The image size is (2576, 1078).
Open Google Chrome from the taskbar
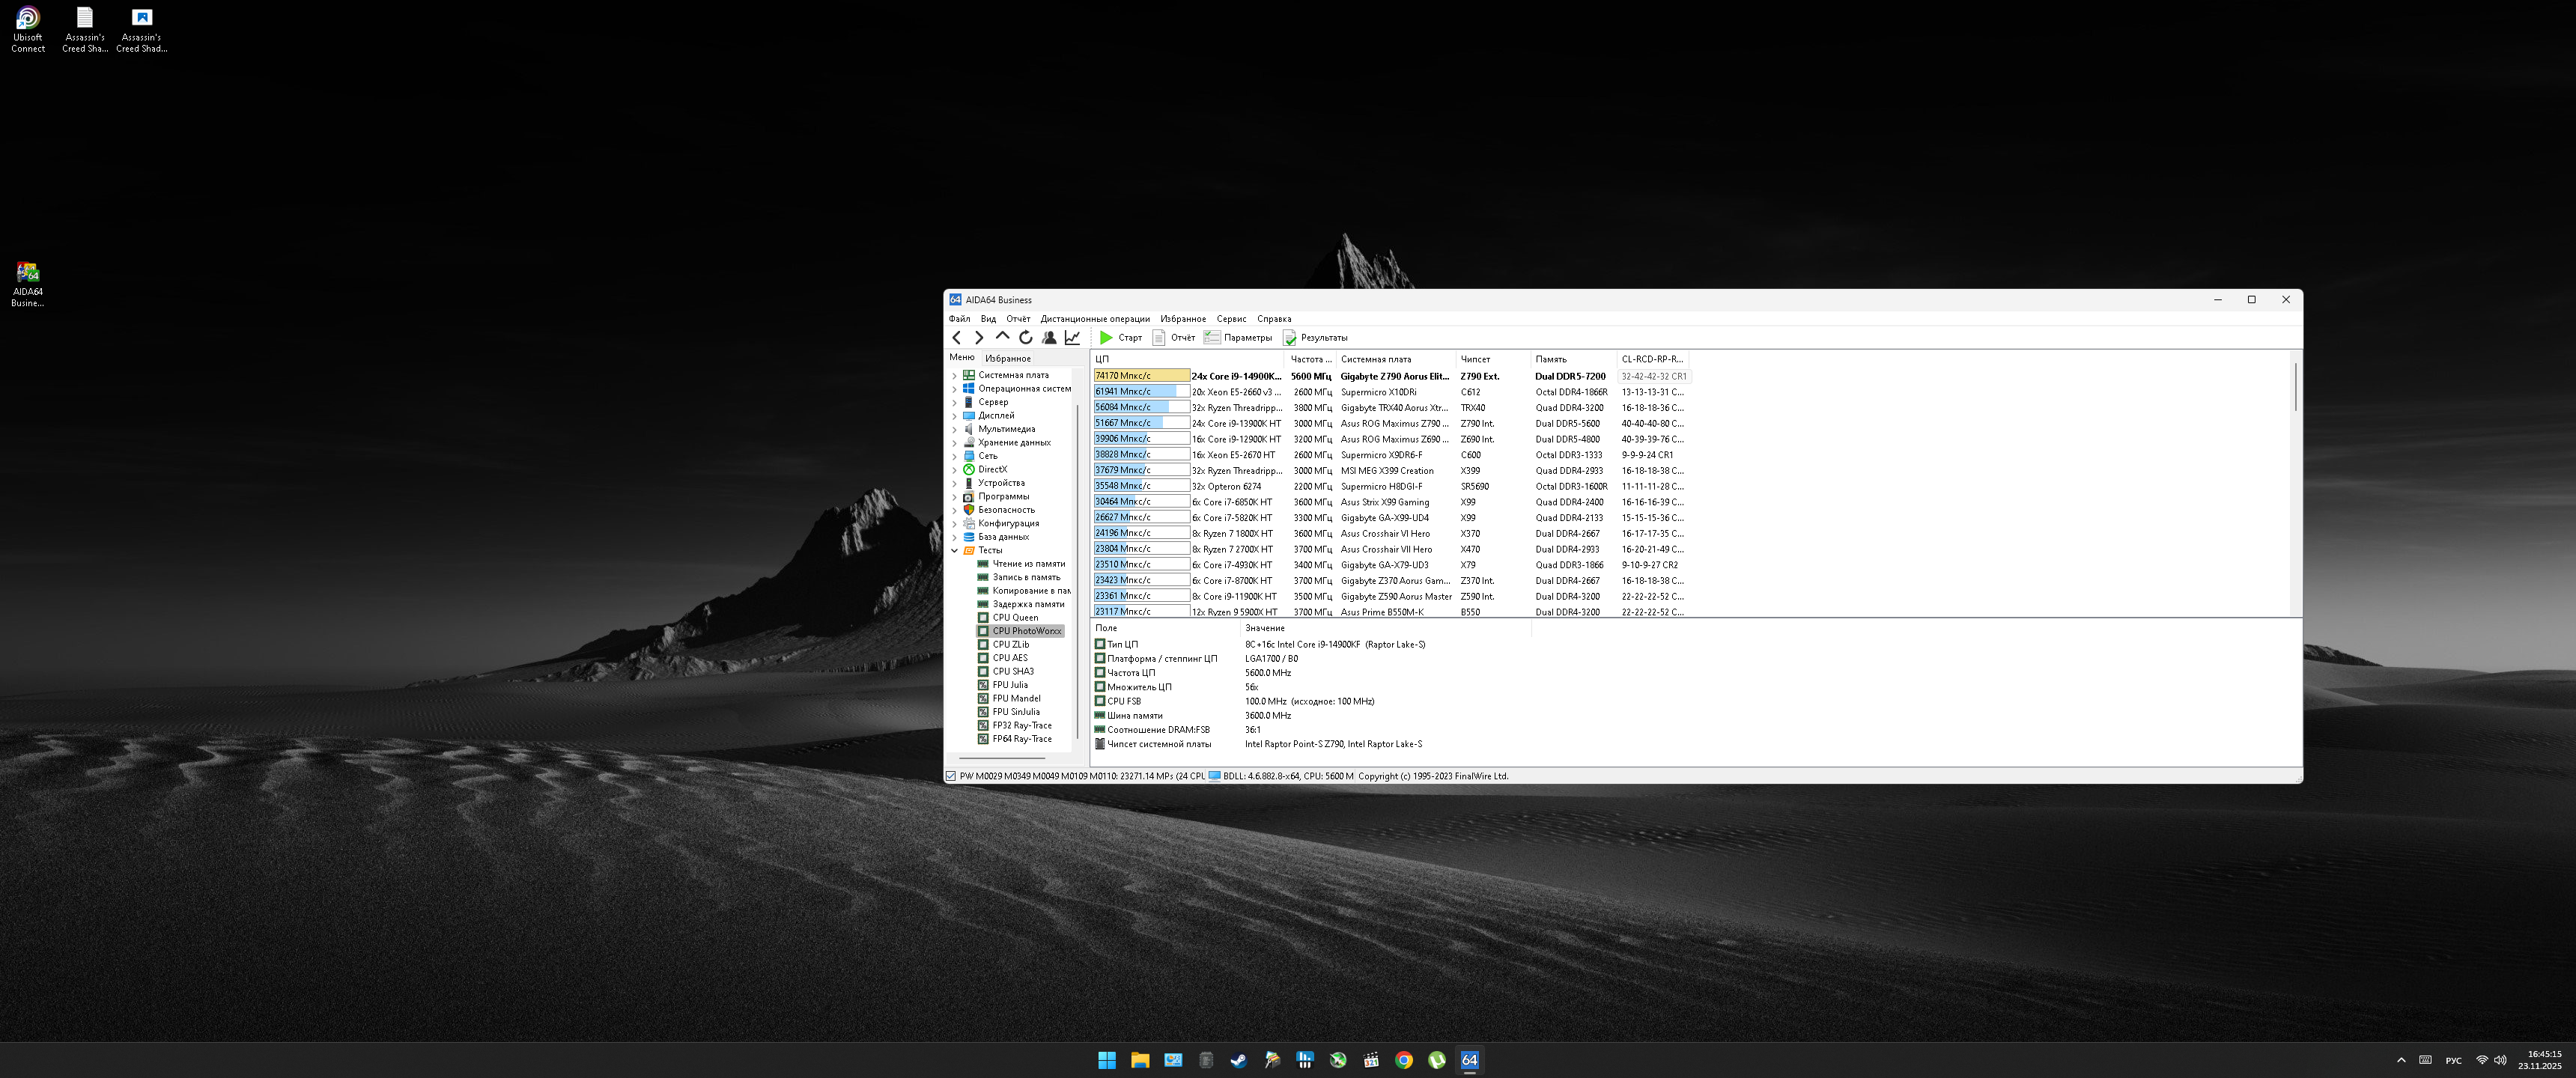[1404, 1061]
